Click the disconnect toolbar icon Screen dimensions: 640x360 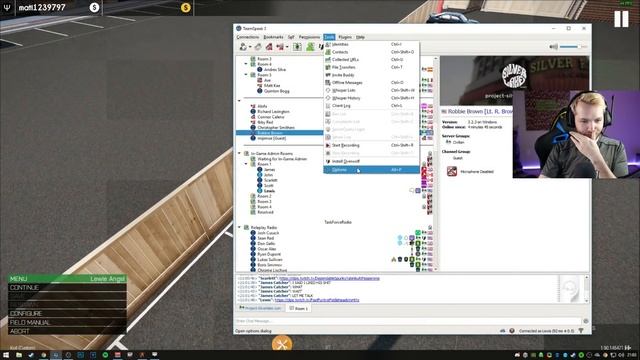click(258, 47)
